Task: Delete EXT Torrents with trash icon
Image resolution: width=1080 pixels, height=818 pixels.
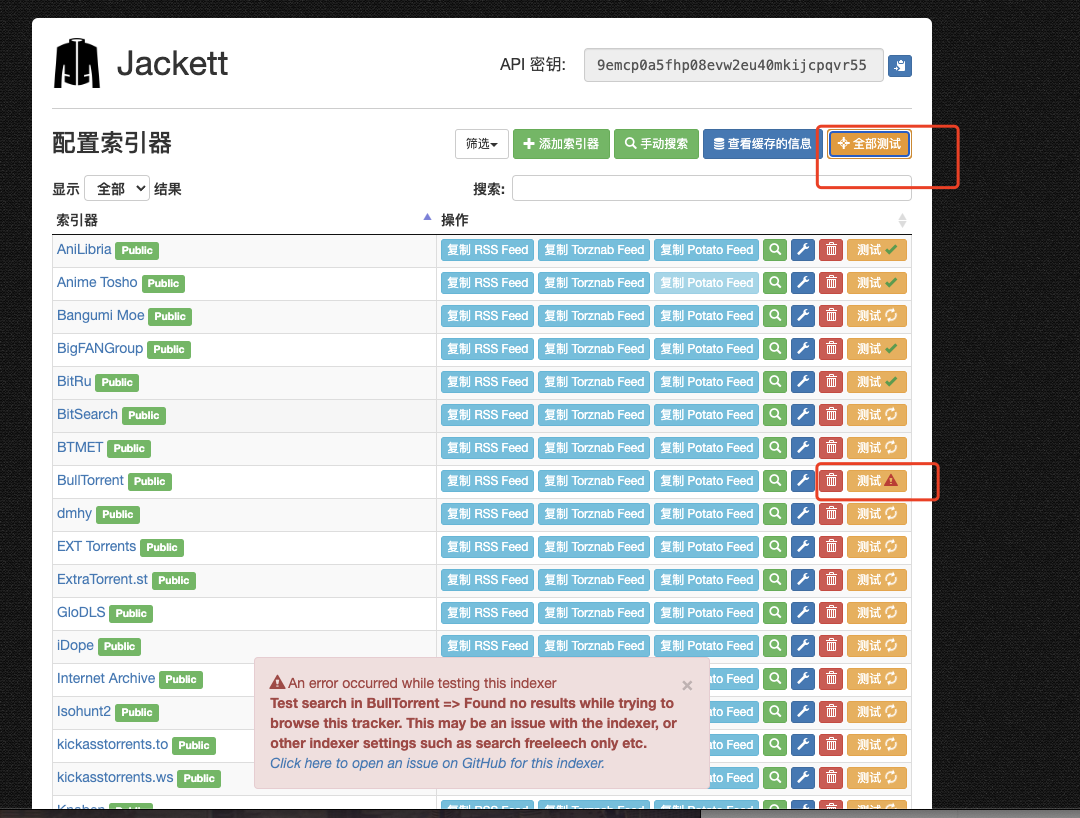Action: pyautogui.click(x=831, y=547)
